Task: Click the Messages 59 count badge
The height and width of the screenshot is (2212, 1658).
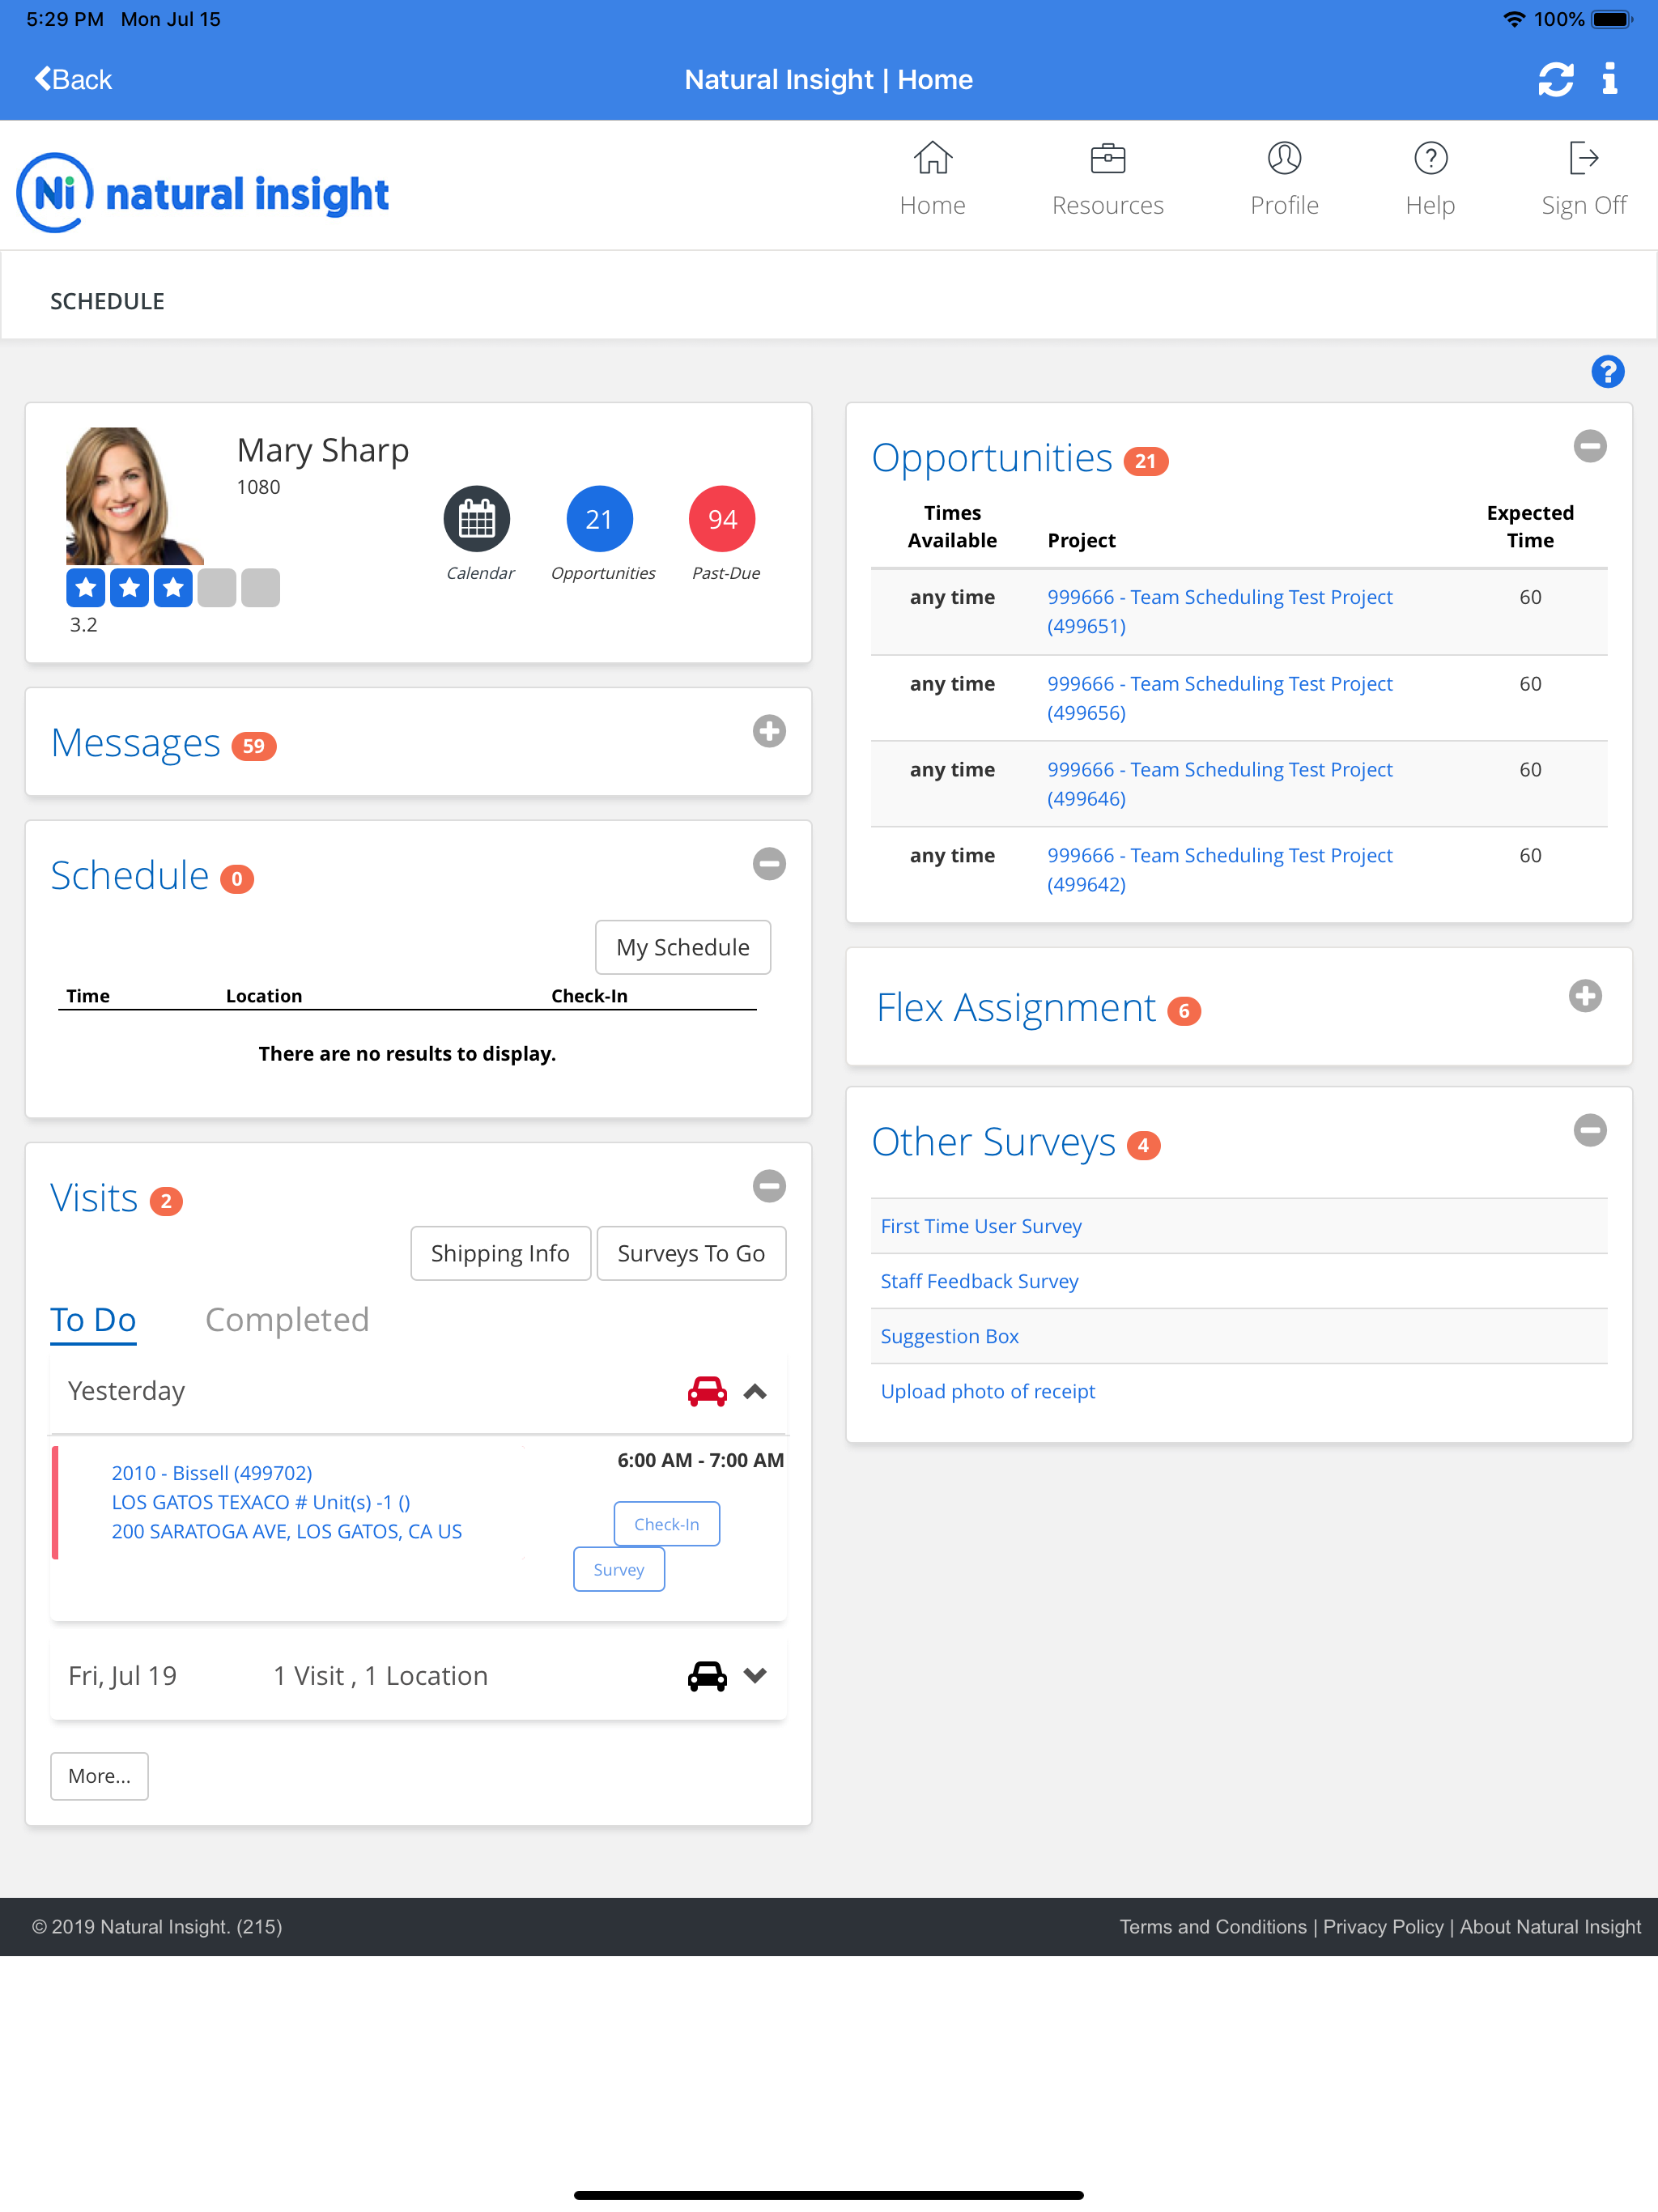Action: tap(254, 746)
